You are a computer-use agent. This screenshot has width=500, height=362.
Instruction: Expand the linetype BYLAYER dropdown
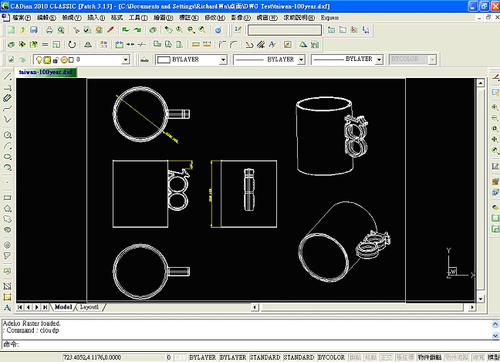point(301,60)
